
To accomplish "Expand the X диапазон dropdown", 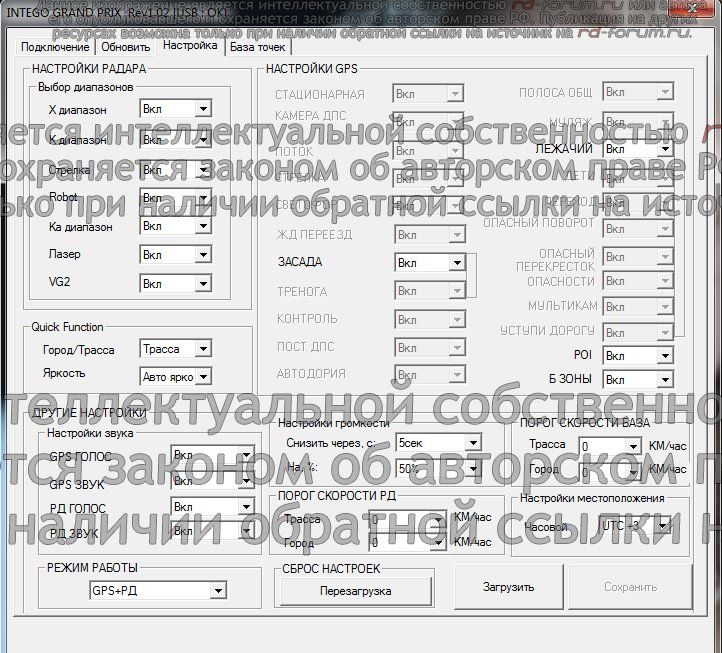I will point(175,109).
